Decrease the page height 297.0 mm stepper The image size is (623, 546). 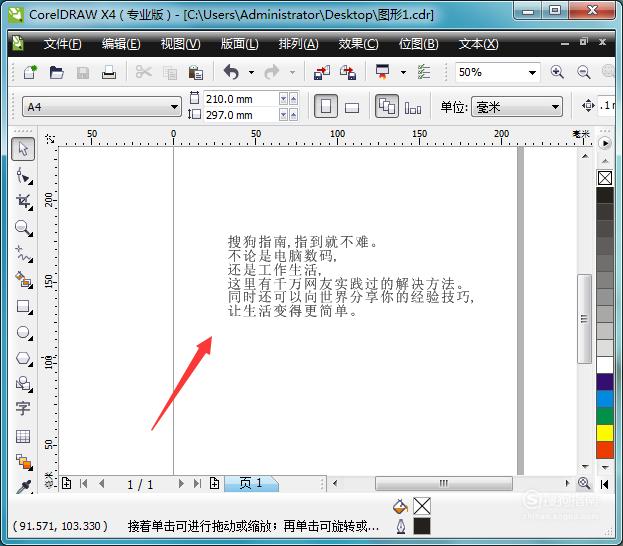(x=283, y=115)
